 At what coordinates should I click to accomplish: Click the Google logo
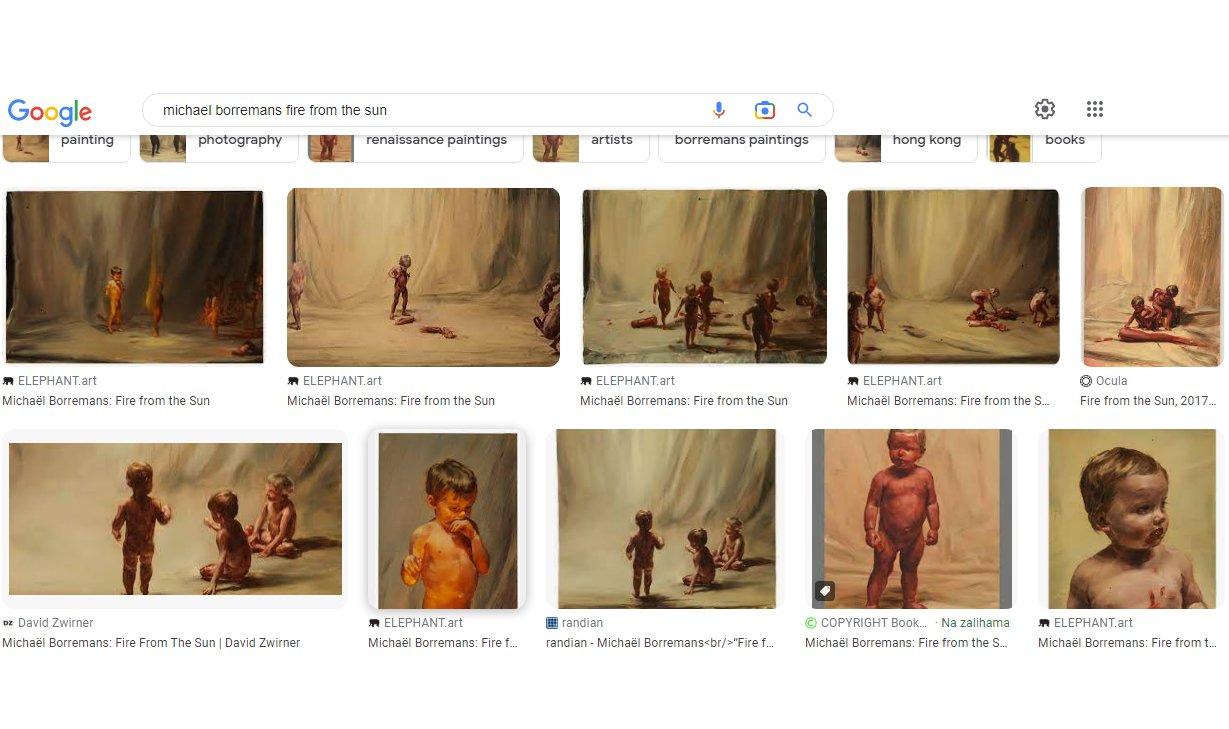tap(49, 111)
